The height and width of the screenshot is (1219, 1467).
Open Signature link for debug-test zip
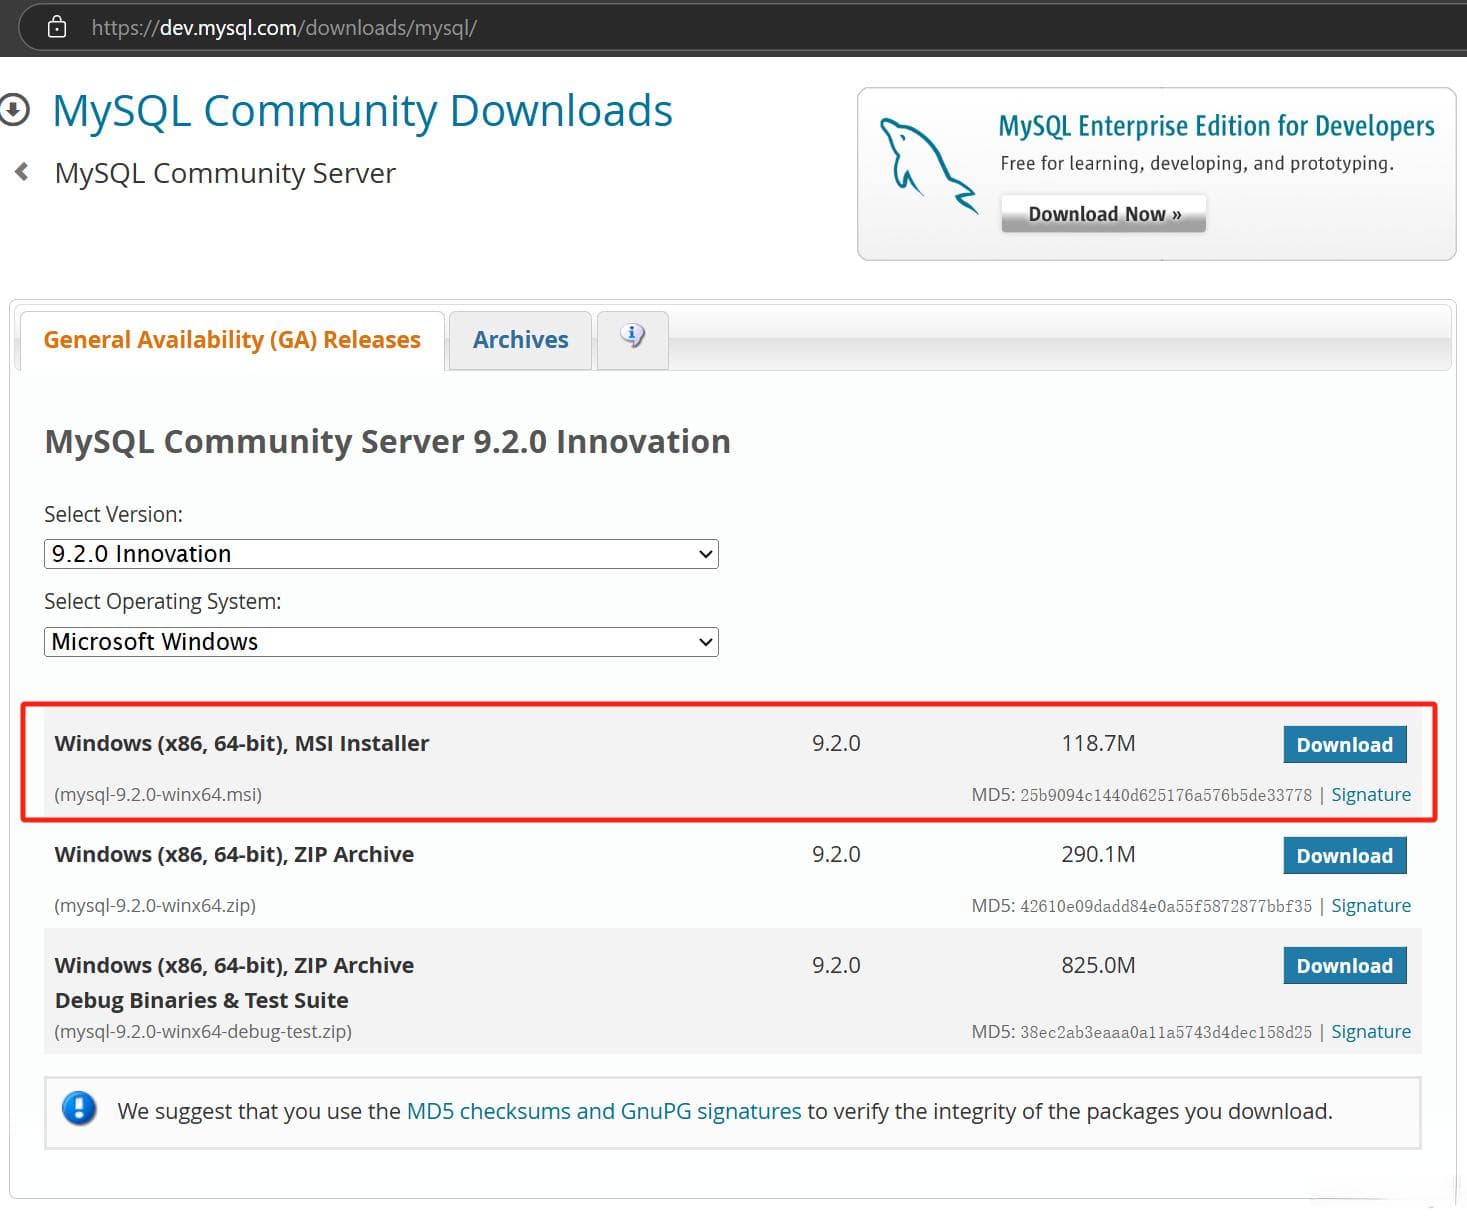[1371, 1031]
